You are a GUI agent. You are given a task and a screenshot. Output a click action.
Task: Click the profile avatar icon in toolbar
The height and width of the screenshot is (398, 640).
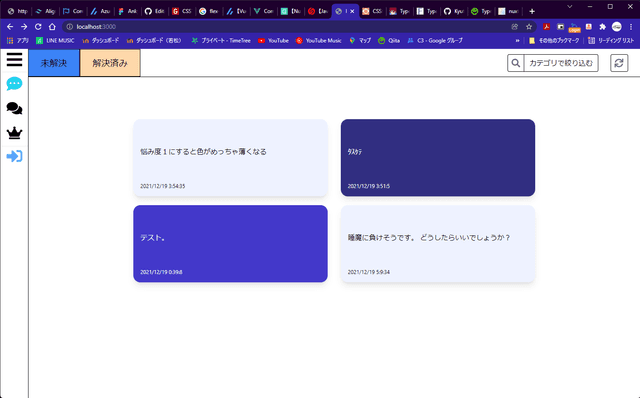click(x=617, y=27)
